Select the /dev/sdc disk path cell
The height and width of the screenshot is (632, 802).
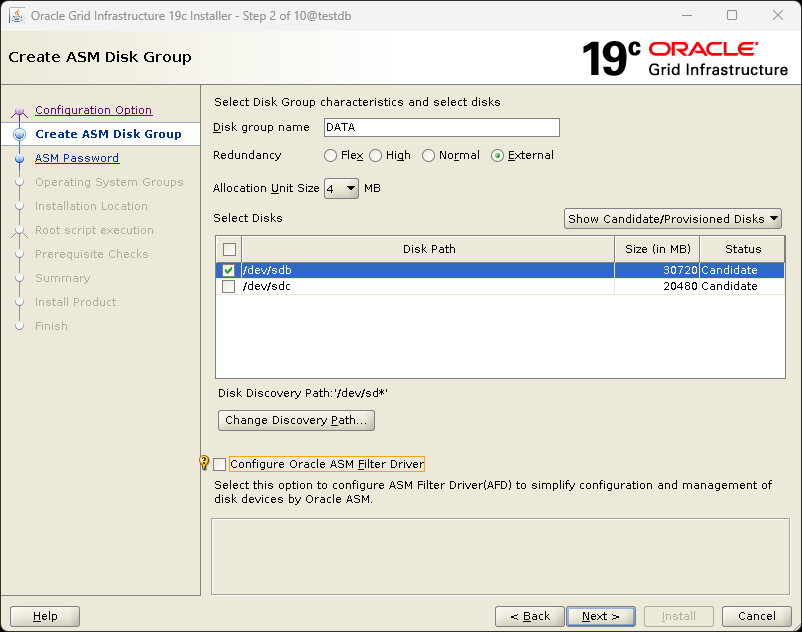(428, 286)
